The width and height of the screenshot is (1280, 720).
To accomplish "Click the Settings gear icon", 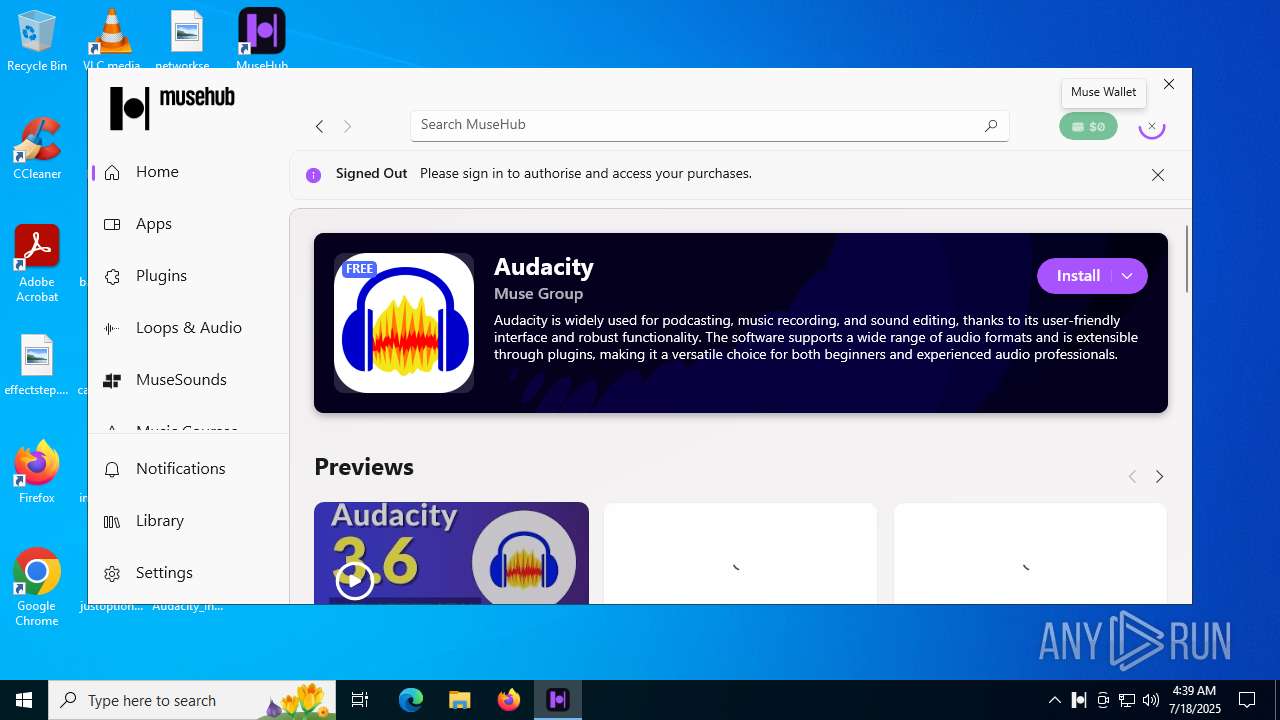I will tap(112, 573).
